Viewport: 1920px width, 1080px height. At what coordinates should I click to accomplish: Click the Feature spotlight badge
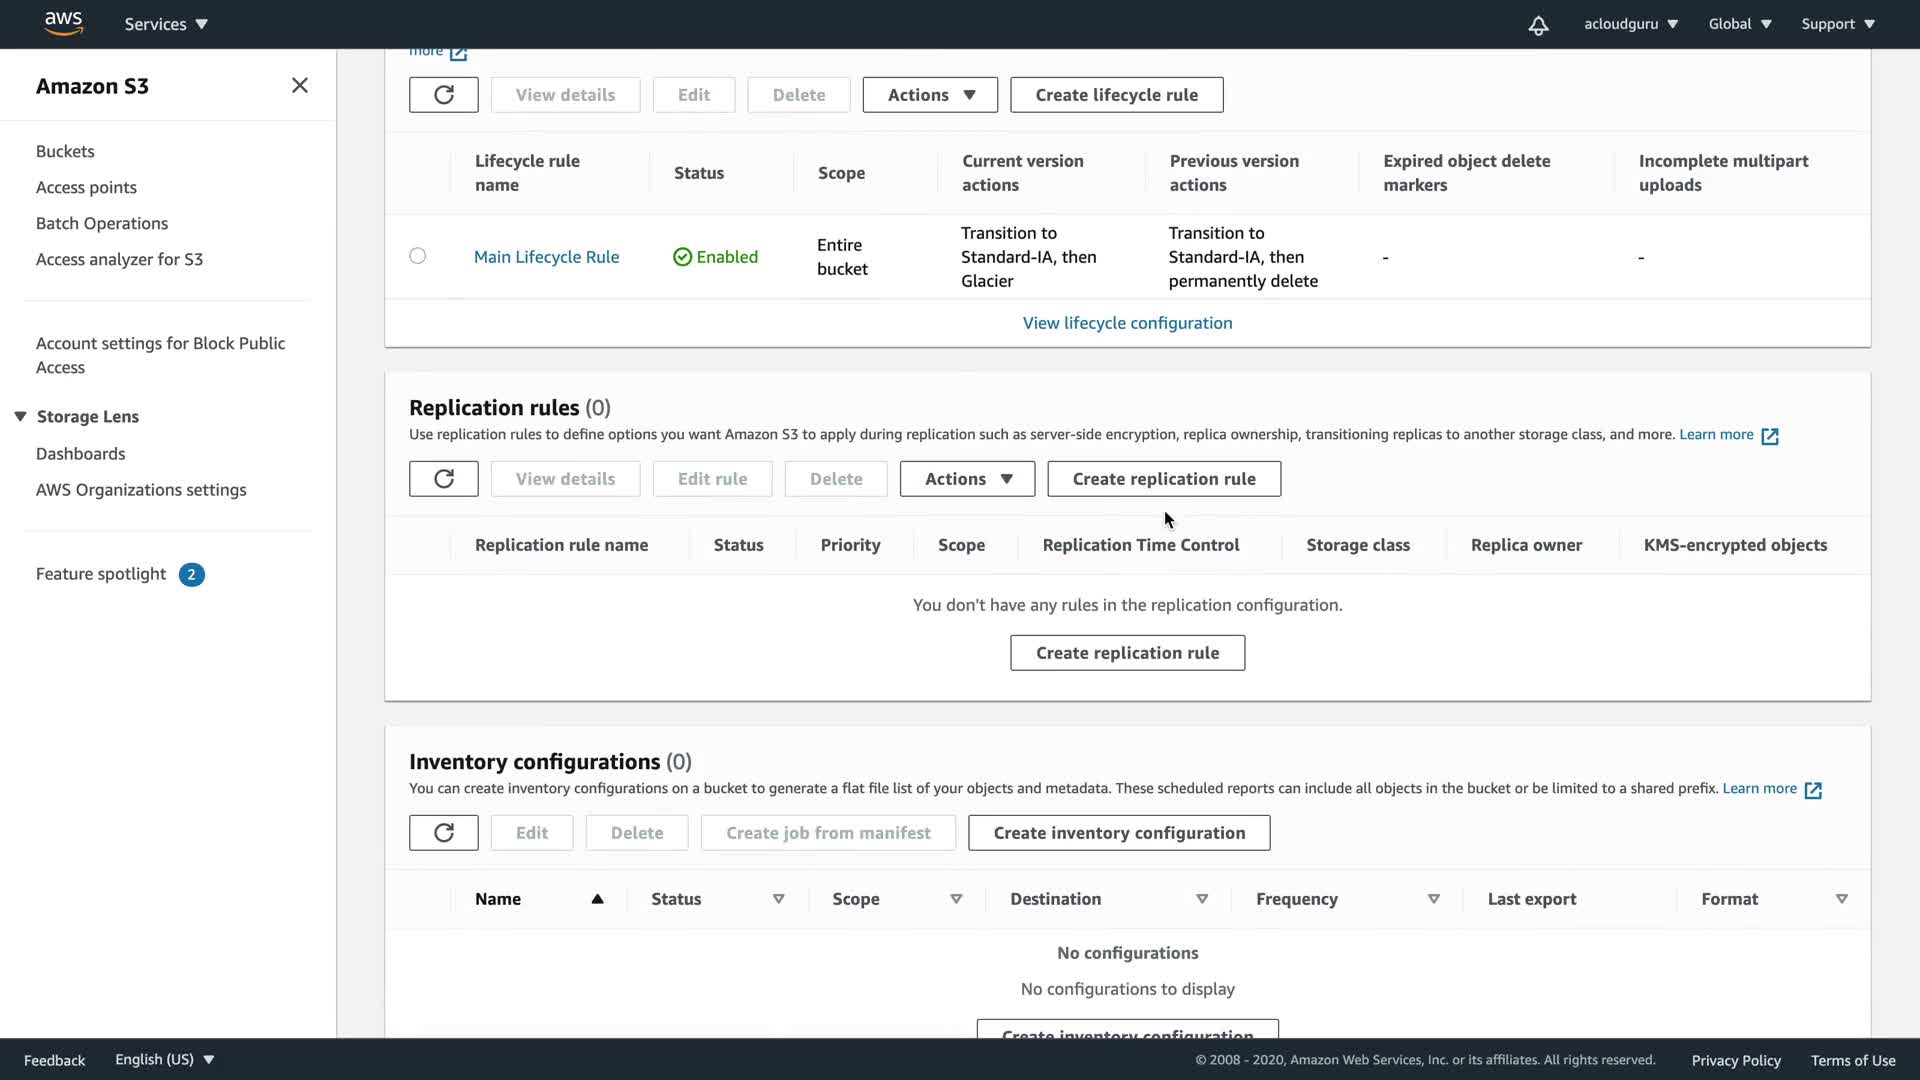click(191, 575)
